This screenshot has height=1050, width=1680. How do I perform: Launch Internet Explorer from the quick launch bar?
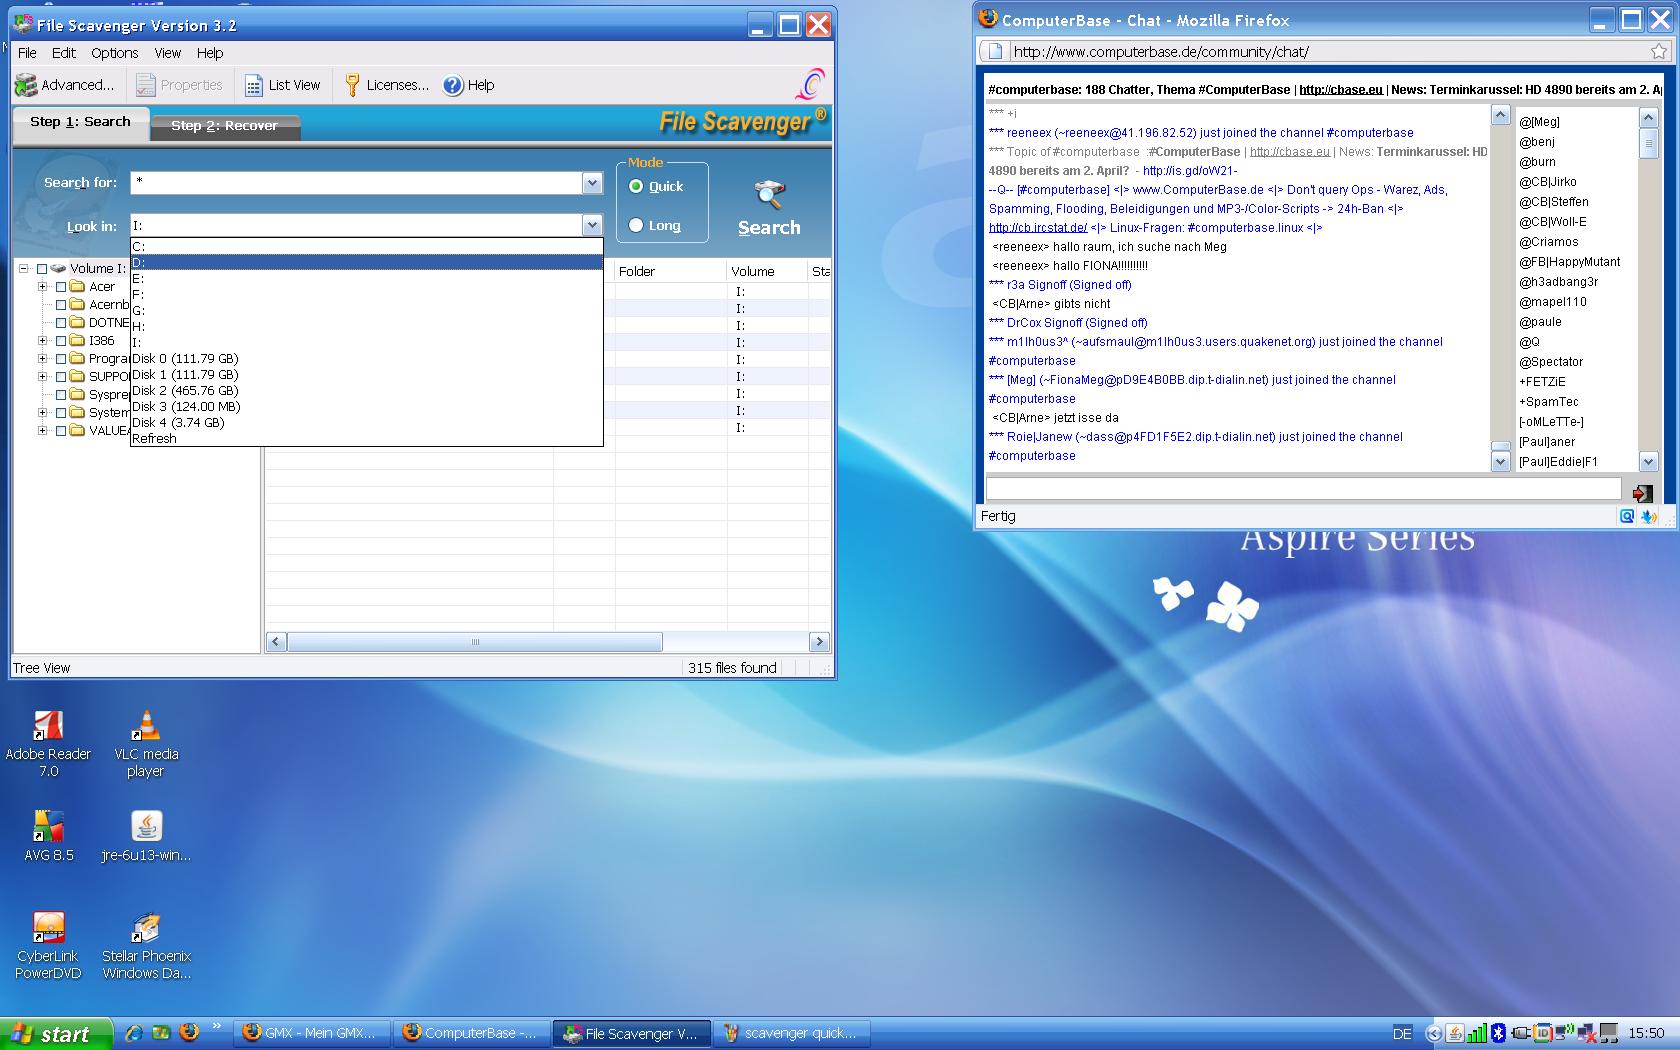133,1033
